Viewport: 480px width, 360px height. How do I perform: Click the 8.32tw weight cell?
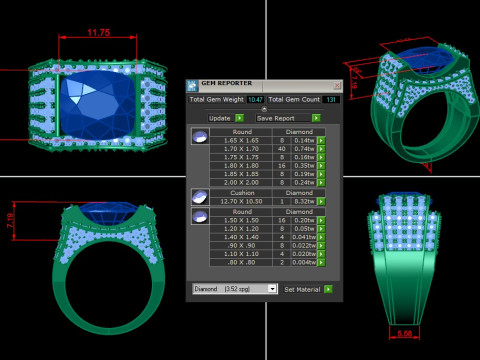point(304,201)
